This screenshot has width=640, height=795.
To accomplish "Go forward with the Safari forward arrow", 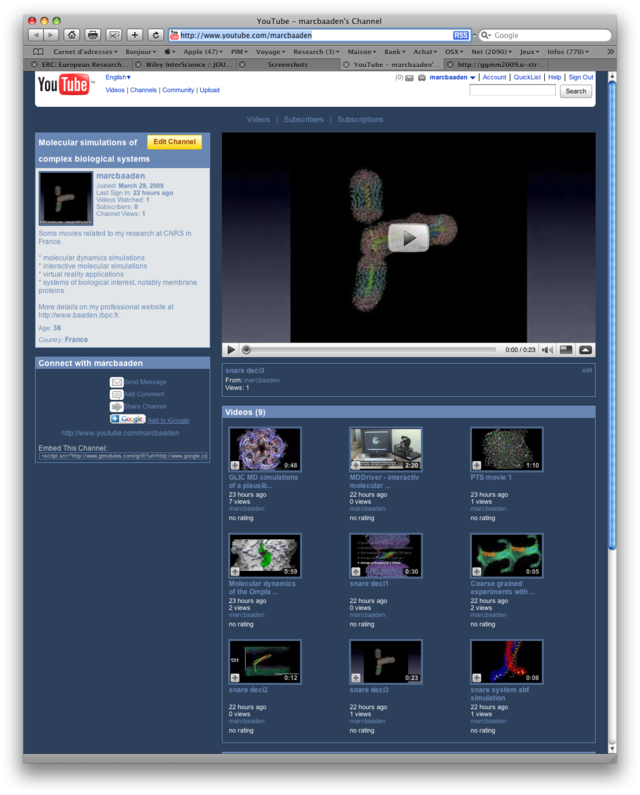I will coord(50,35).
